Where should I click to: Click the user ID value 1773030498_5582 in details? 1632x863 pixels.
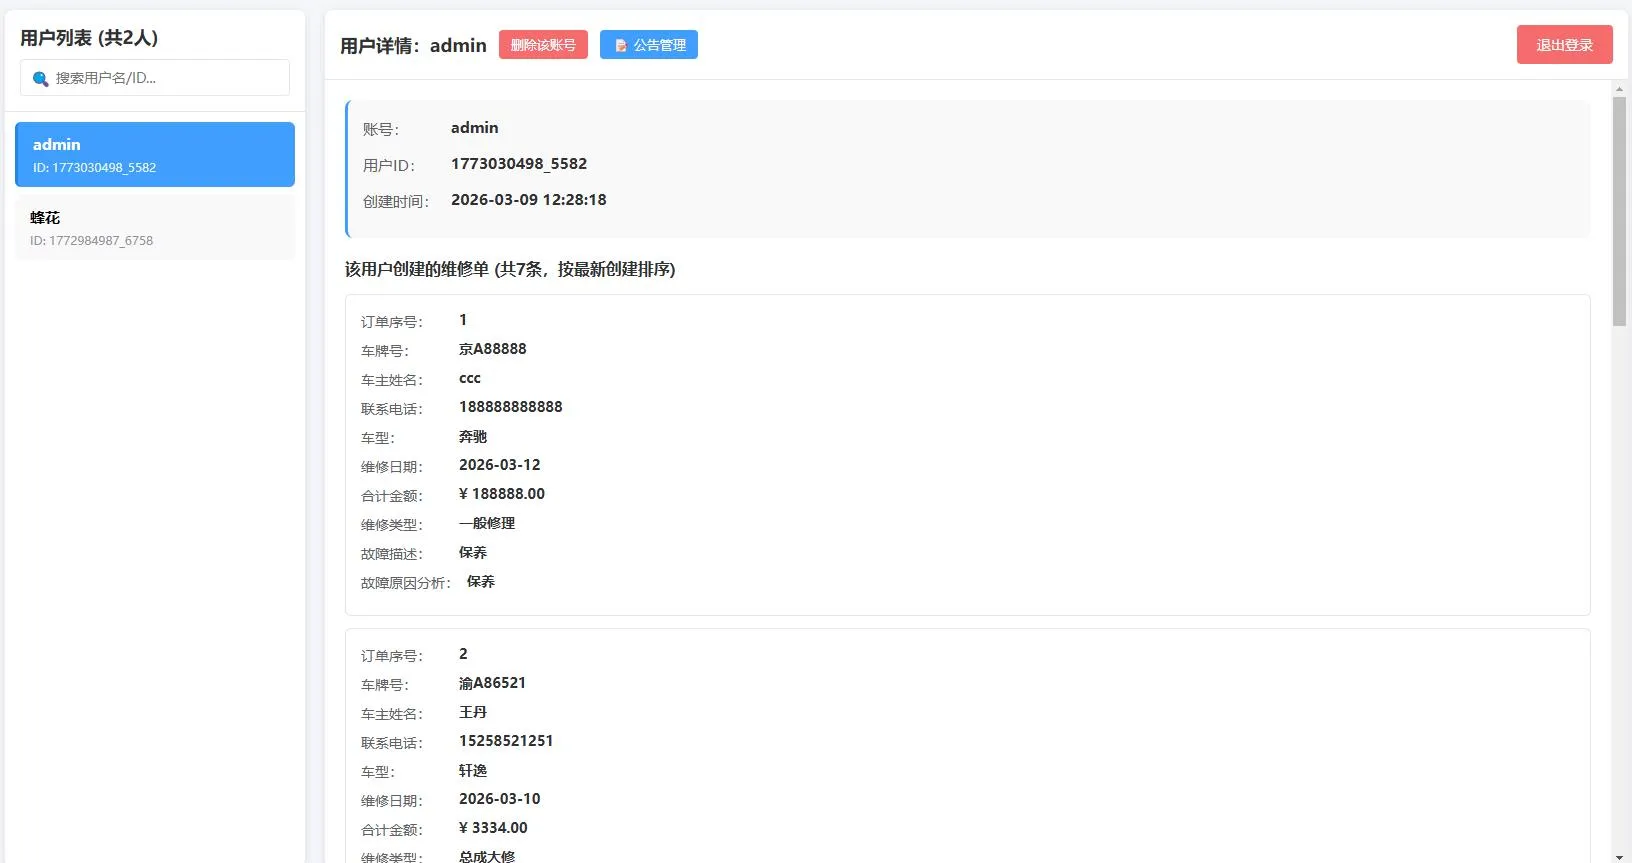tap(518, 164)
